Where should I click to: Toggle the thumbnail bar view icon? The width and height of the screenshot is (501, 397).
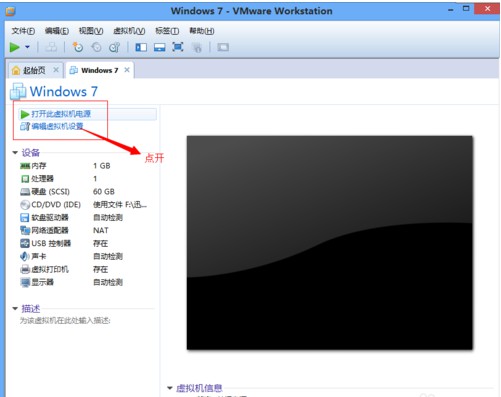(160, 47)
